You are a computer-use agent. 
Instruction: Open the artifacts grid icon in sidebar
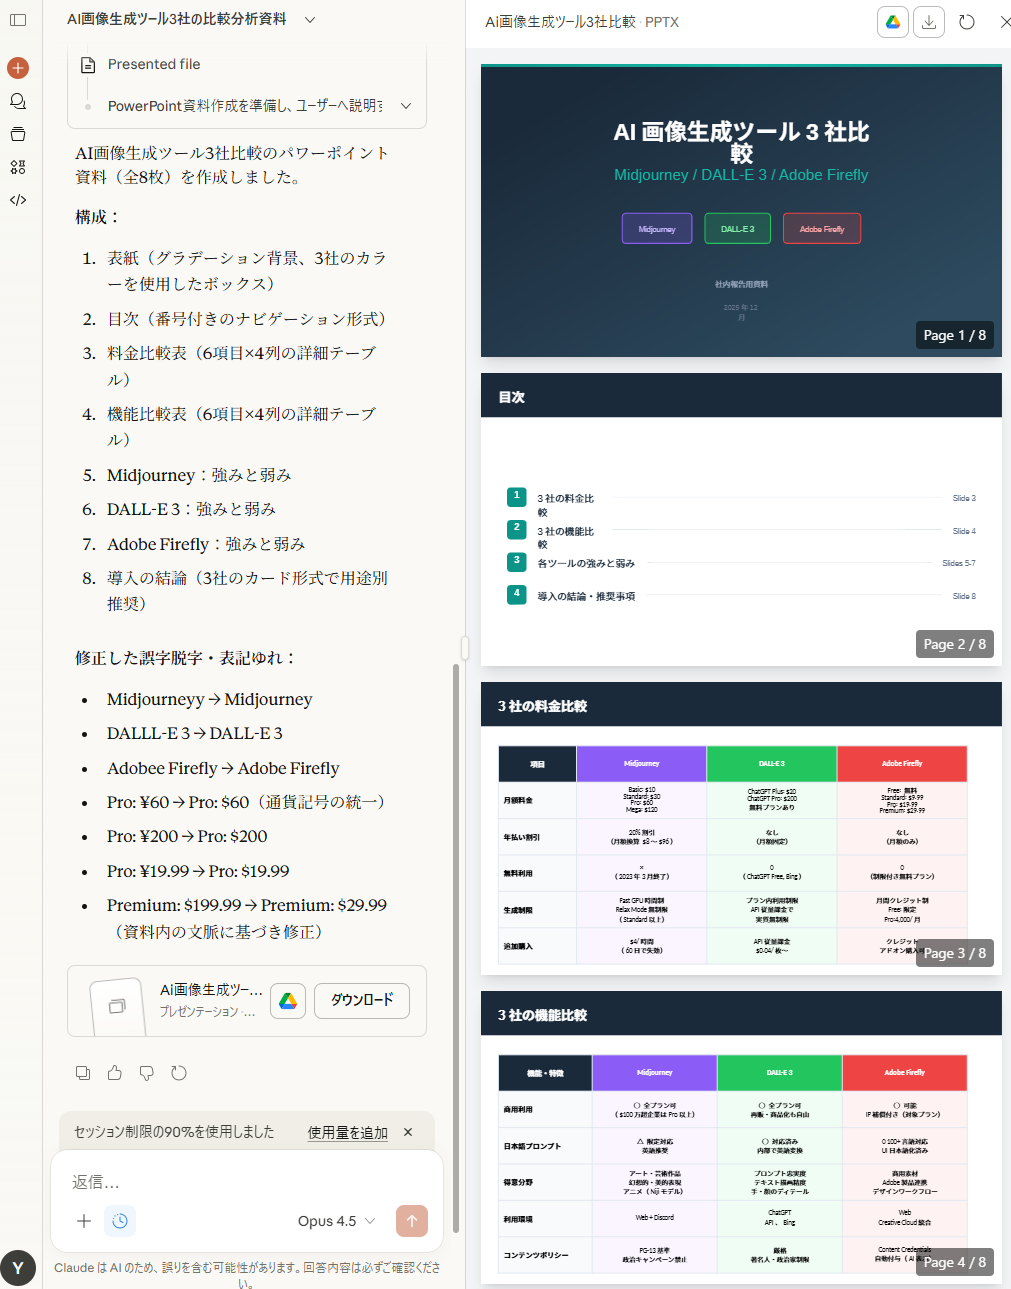(18, 167)
